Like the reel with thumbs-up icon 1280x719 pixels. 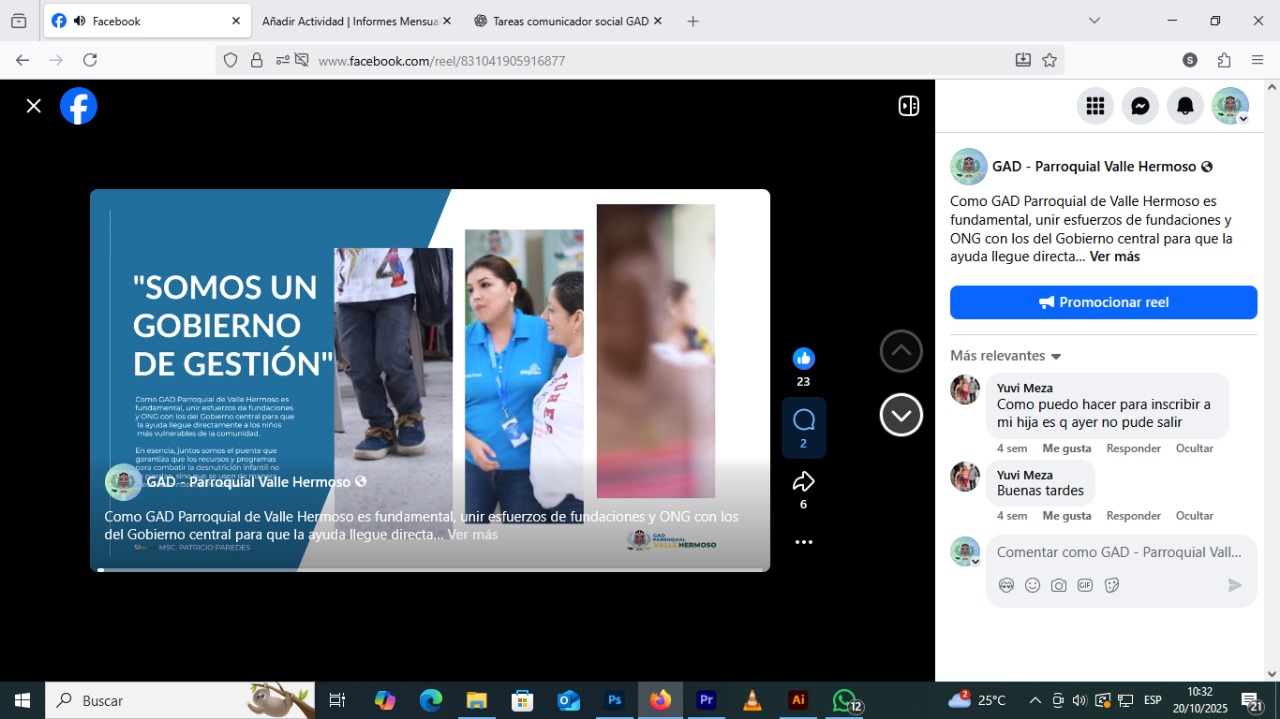[x=803, y=359]
